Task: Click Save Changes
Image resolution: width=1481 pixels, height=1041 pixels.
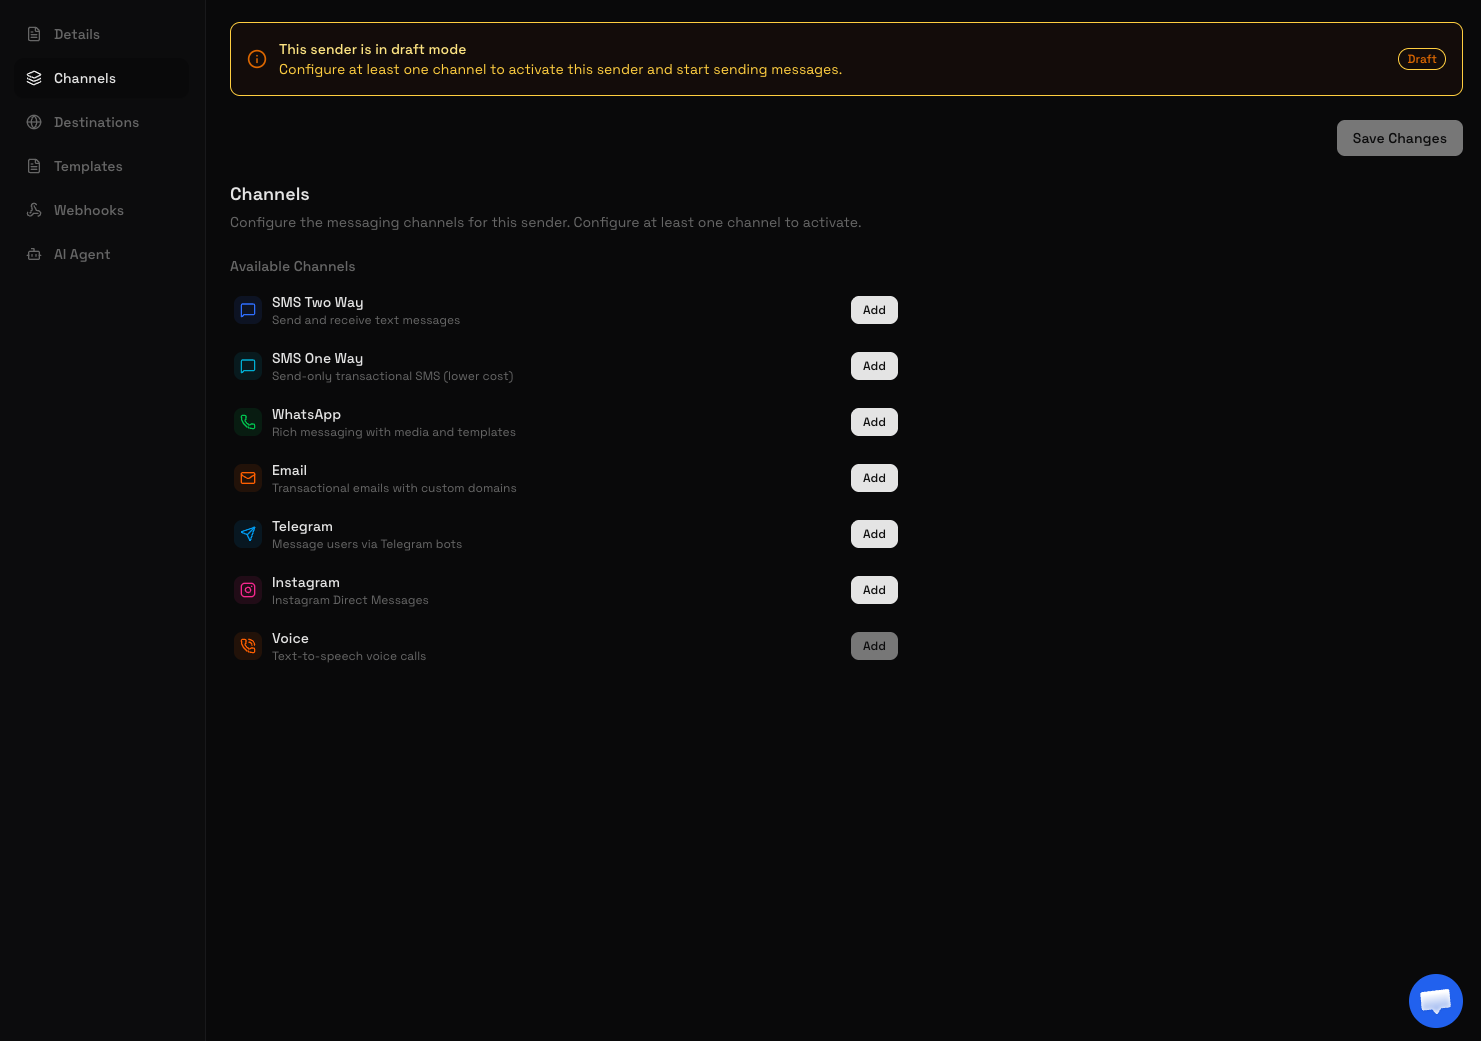Action: pos(1399,138)
